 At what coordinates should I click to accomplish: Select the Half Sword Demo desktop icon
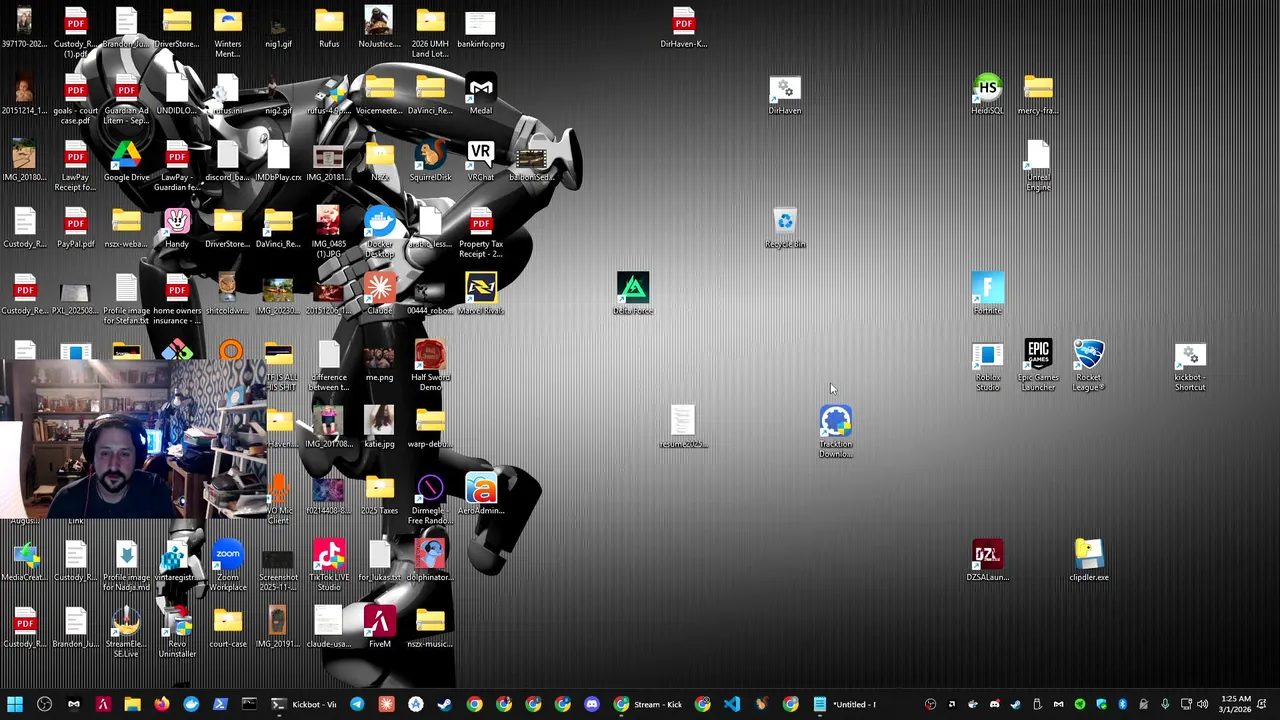[430, 366]
